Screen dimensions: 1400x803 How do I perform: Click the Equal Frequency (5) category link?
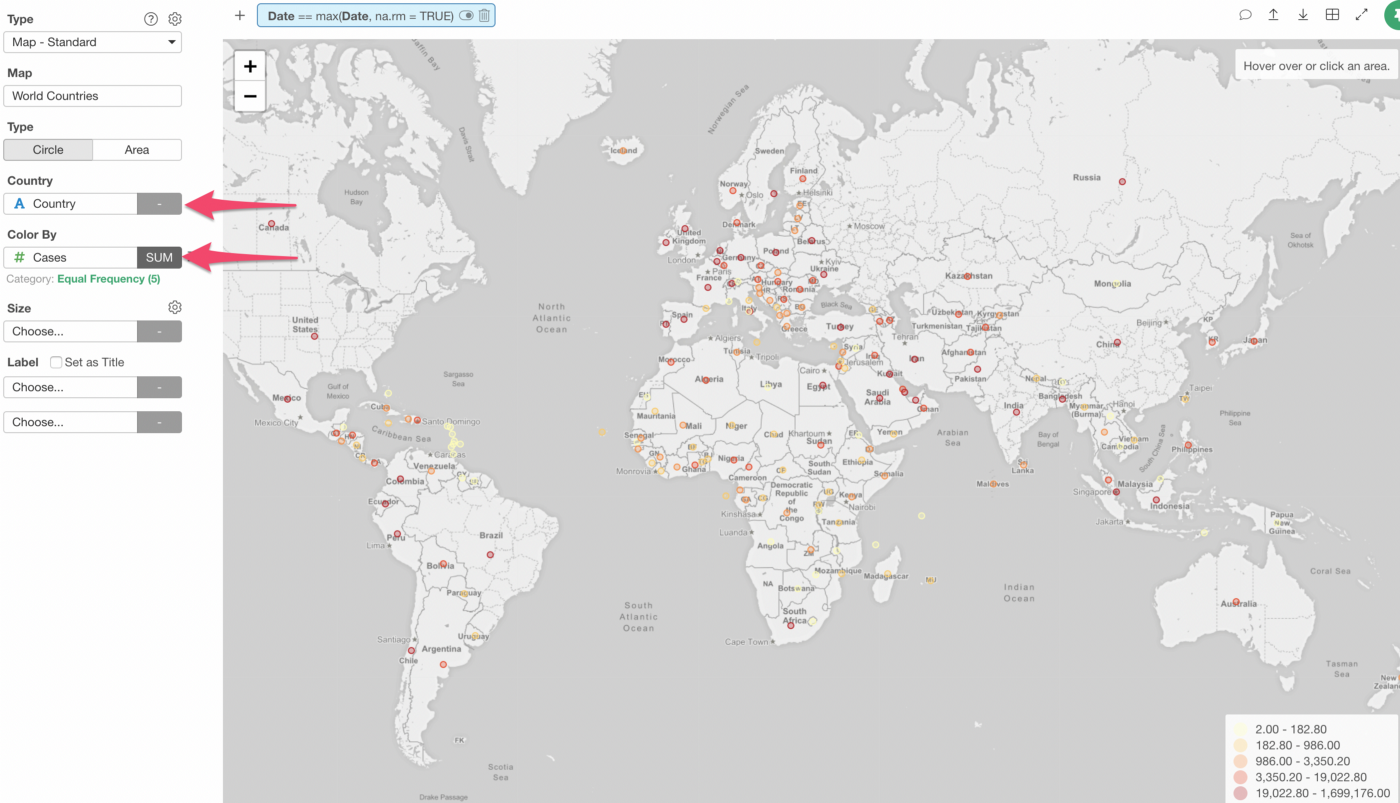tap(108, 279)
